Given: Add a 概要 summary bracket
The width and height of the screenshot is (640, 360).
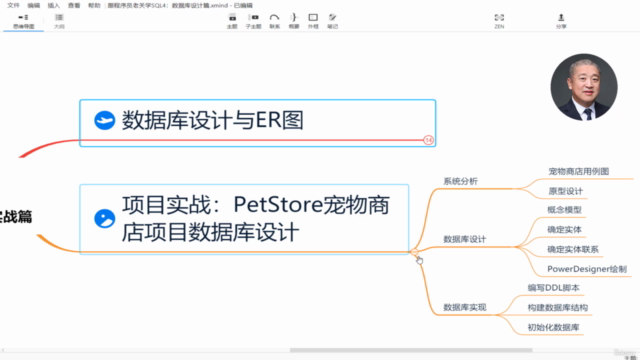Looking at the screenshot, I should [294, 21].
